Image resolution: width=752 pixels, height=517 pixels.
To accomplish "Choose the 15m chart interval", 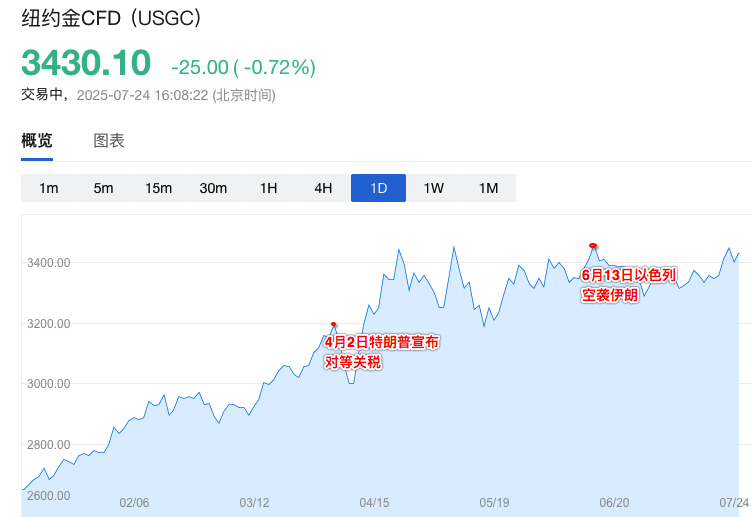I will [158, 188].
